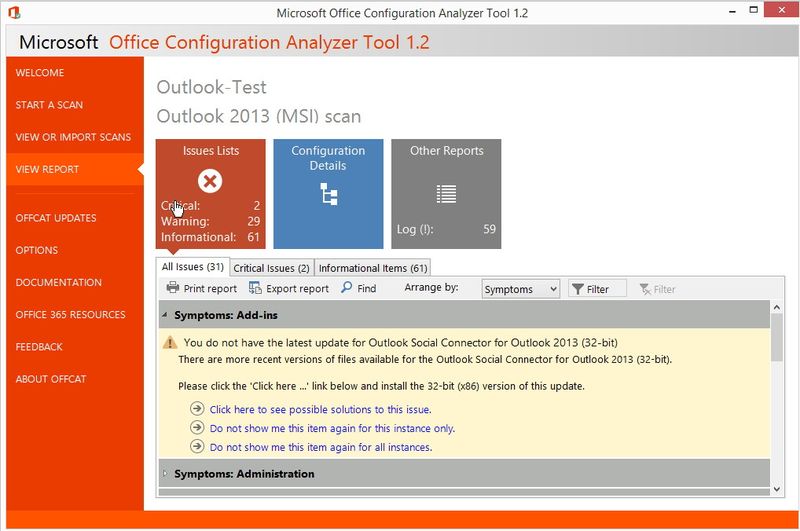
Task: Minimize the Analyzer Tool window
Action: [732, 11]
